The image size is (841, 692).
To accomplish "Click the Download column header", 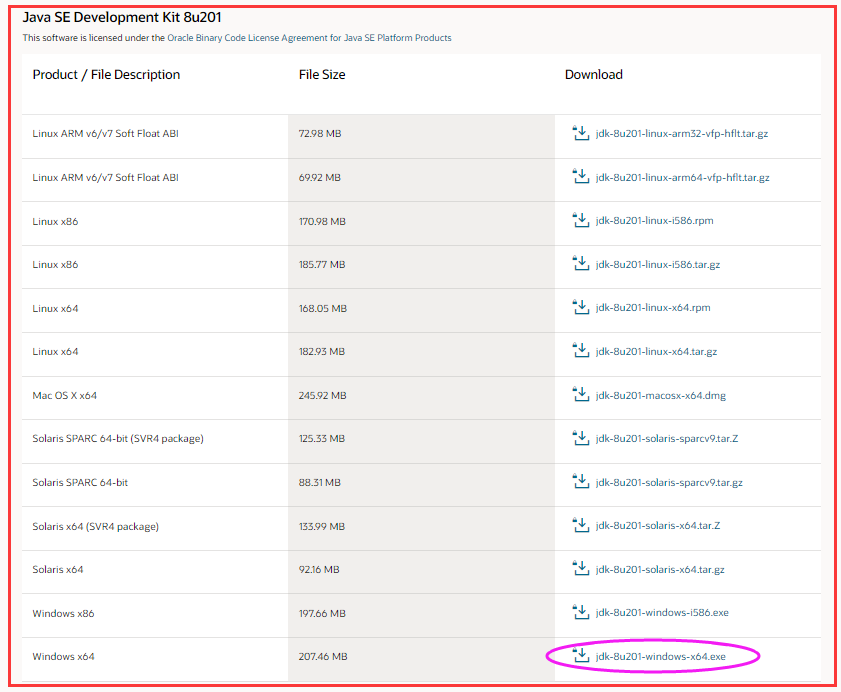I will pyautogui.click(x=594, y=75).
